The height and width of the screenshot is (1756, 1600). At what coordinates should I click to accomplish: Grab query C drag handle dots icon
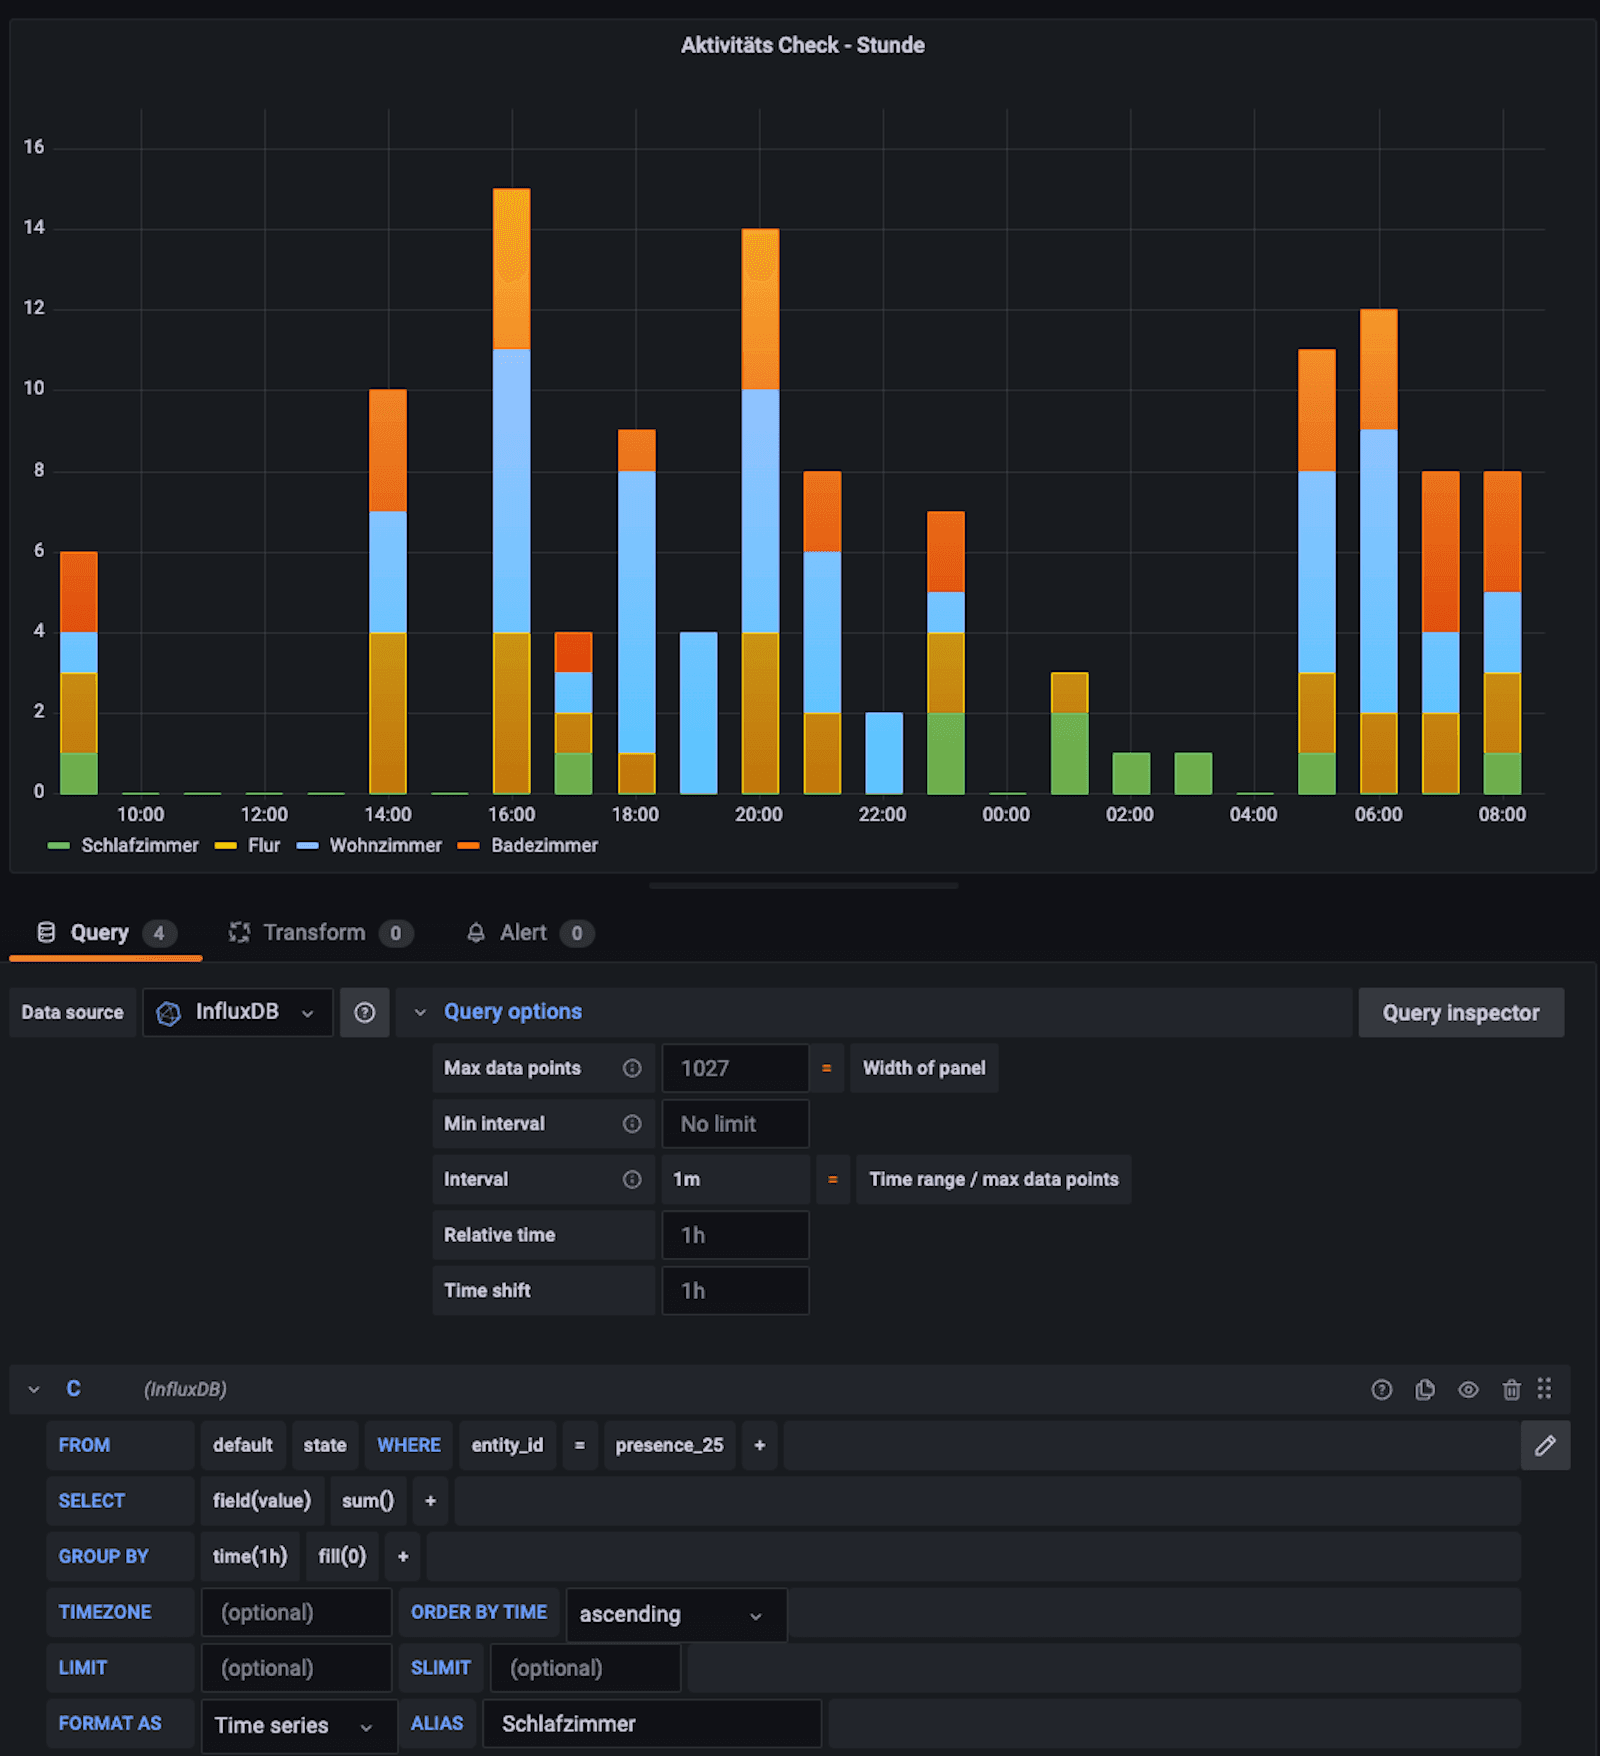1545,1389
